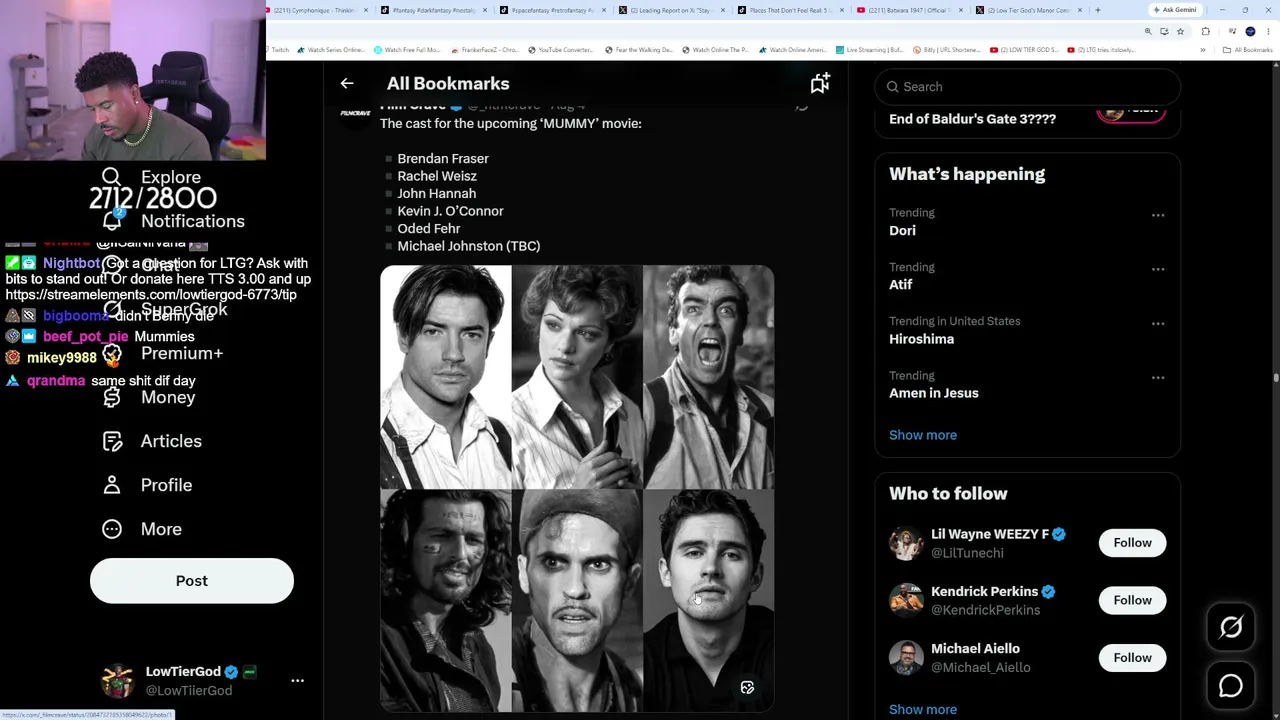Open the FrankerFaceZ bookmark

tap(485, 50)
